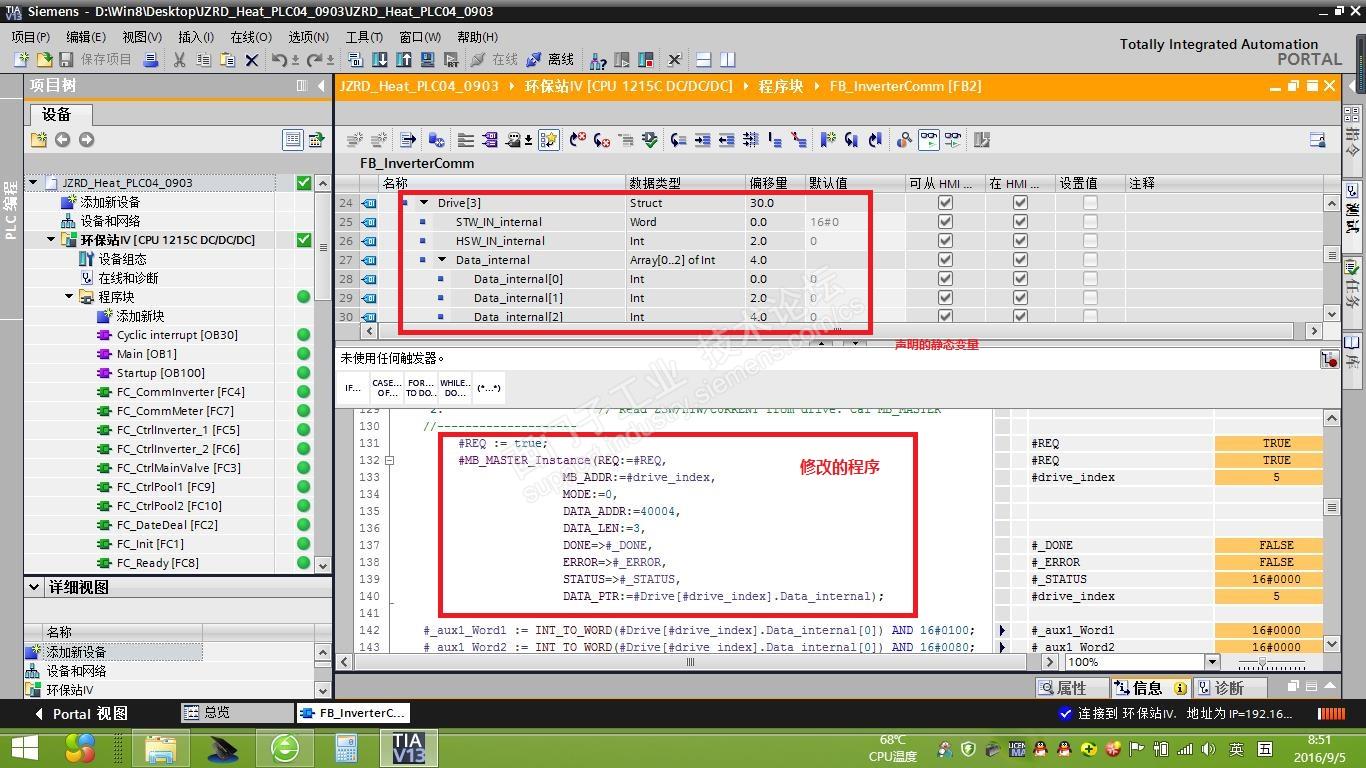Insert FOR TO DO snippet button

point(420,388)
